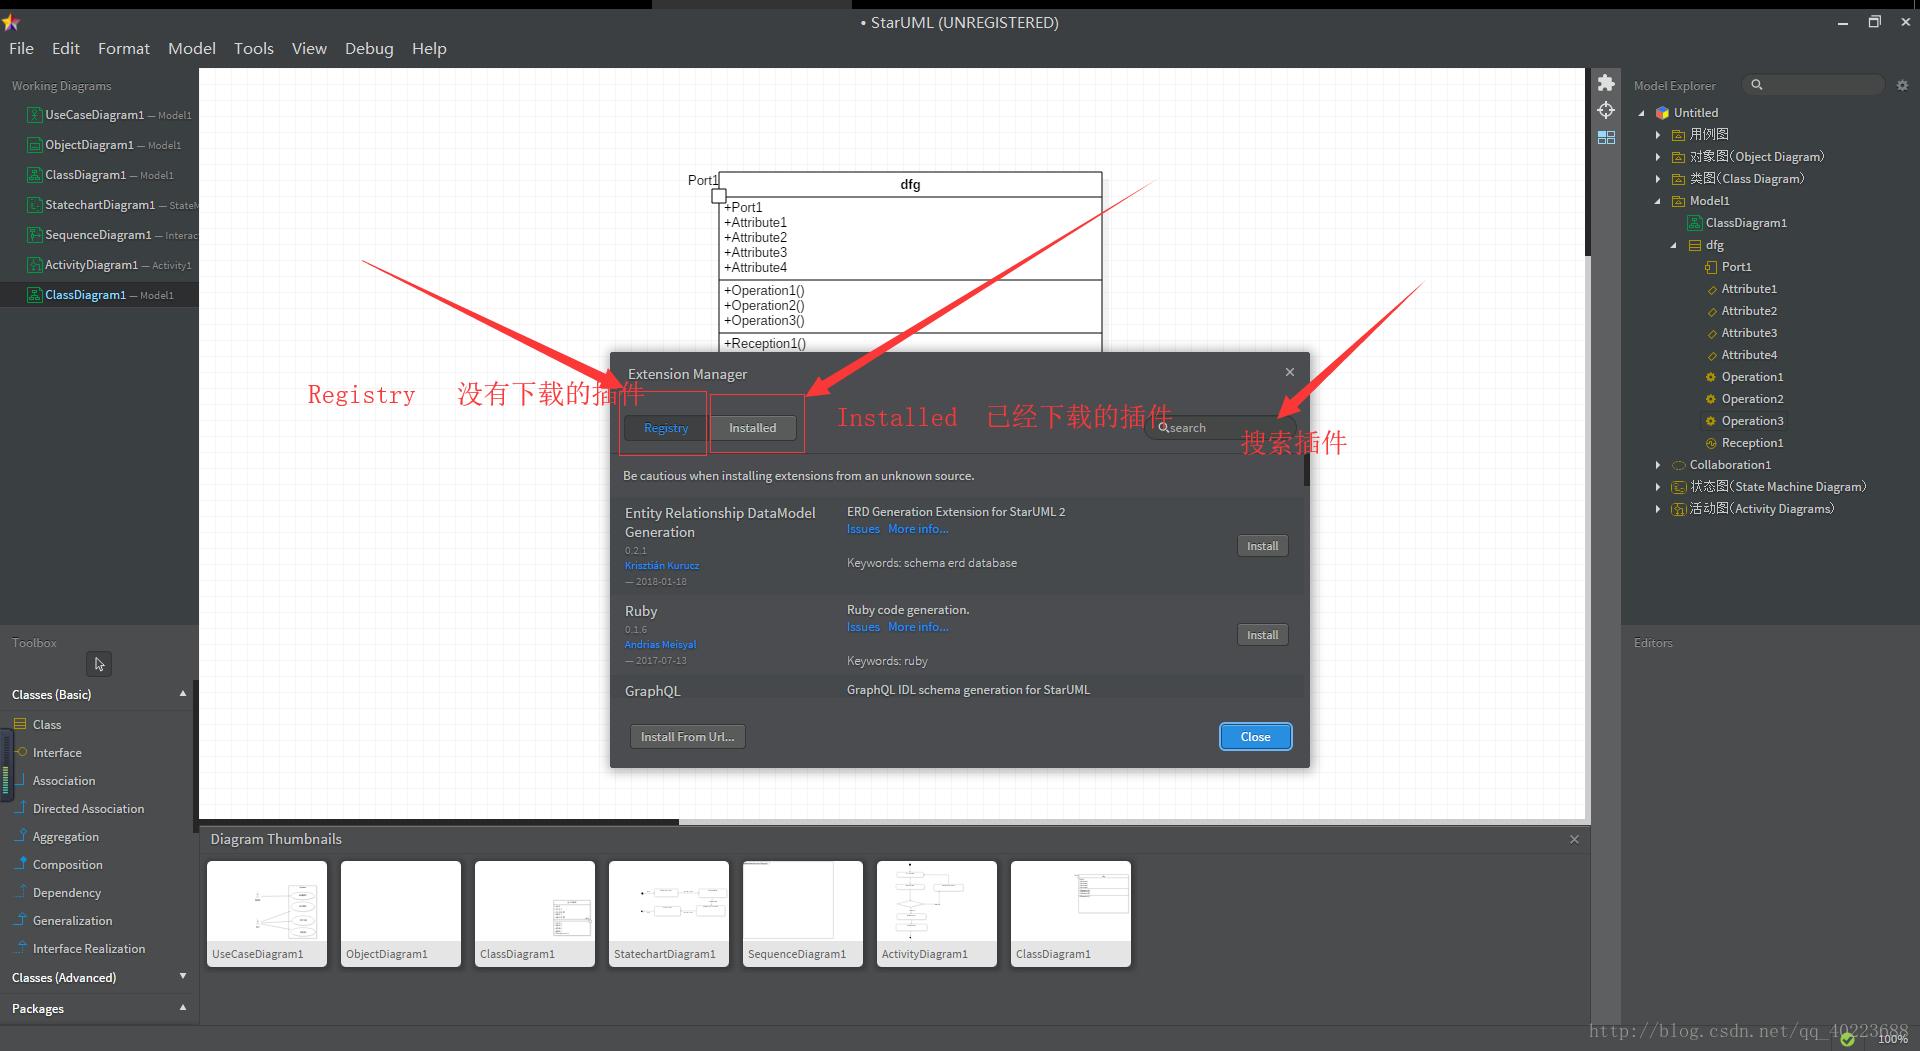
Task: Collapse the Untitled project node
Action: tap(1641, 113)
